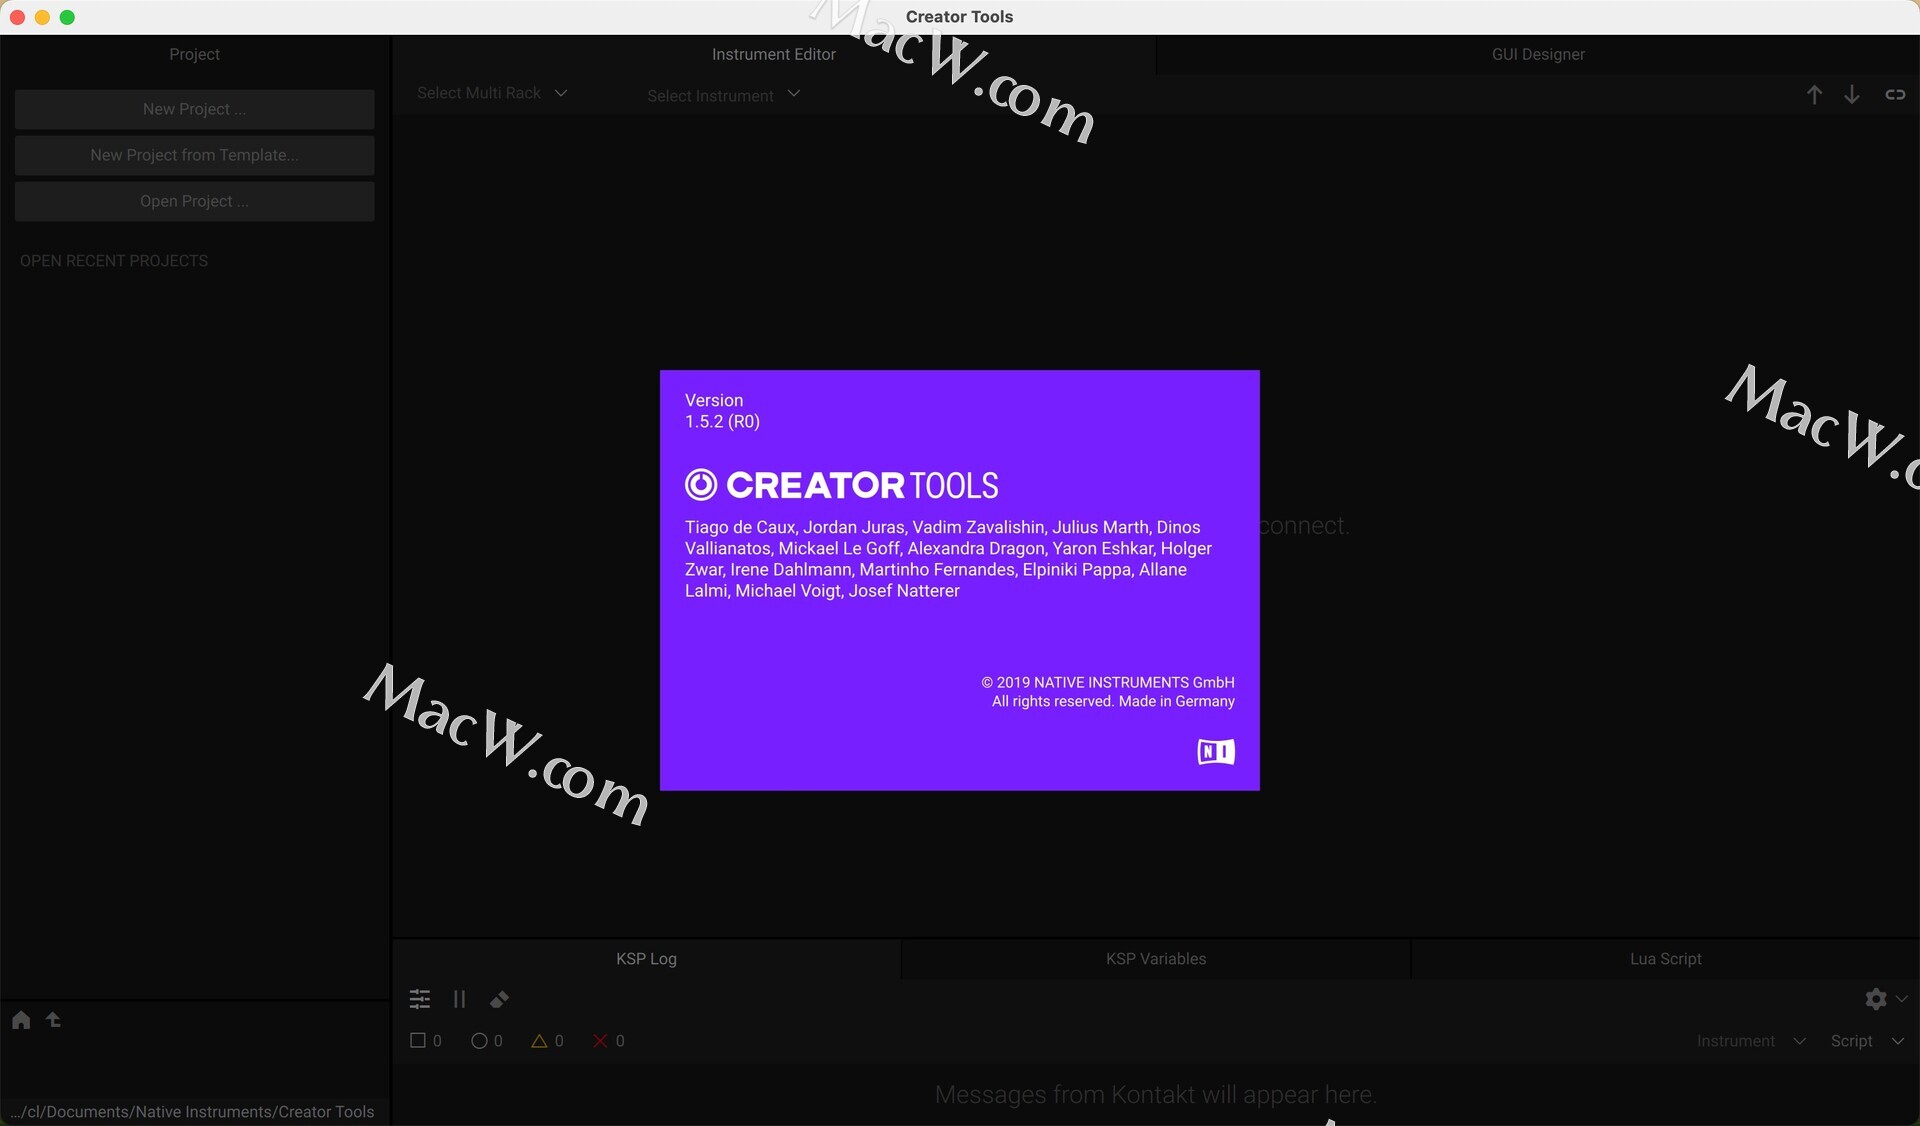Image resolution: width=1920 pixels, height=1126 pixels.
Task: Click New Project button
Action: coord(195,109)
